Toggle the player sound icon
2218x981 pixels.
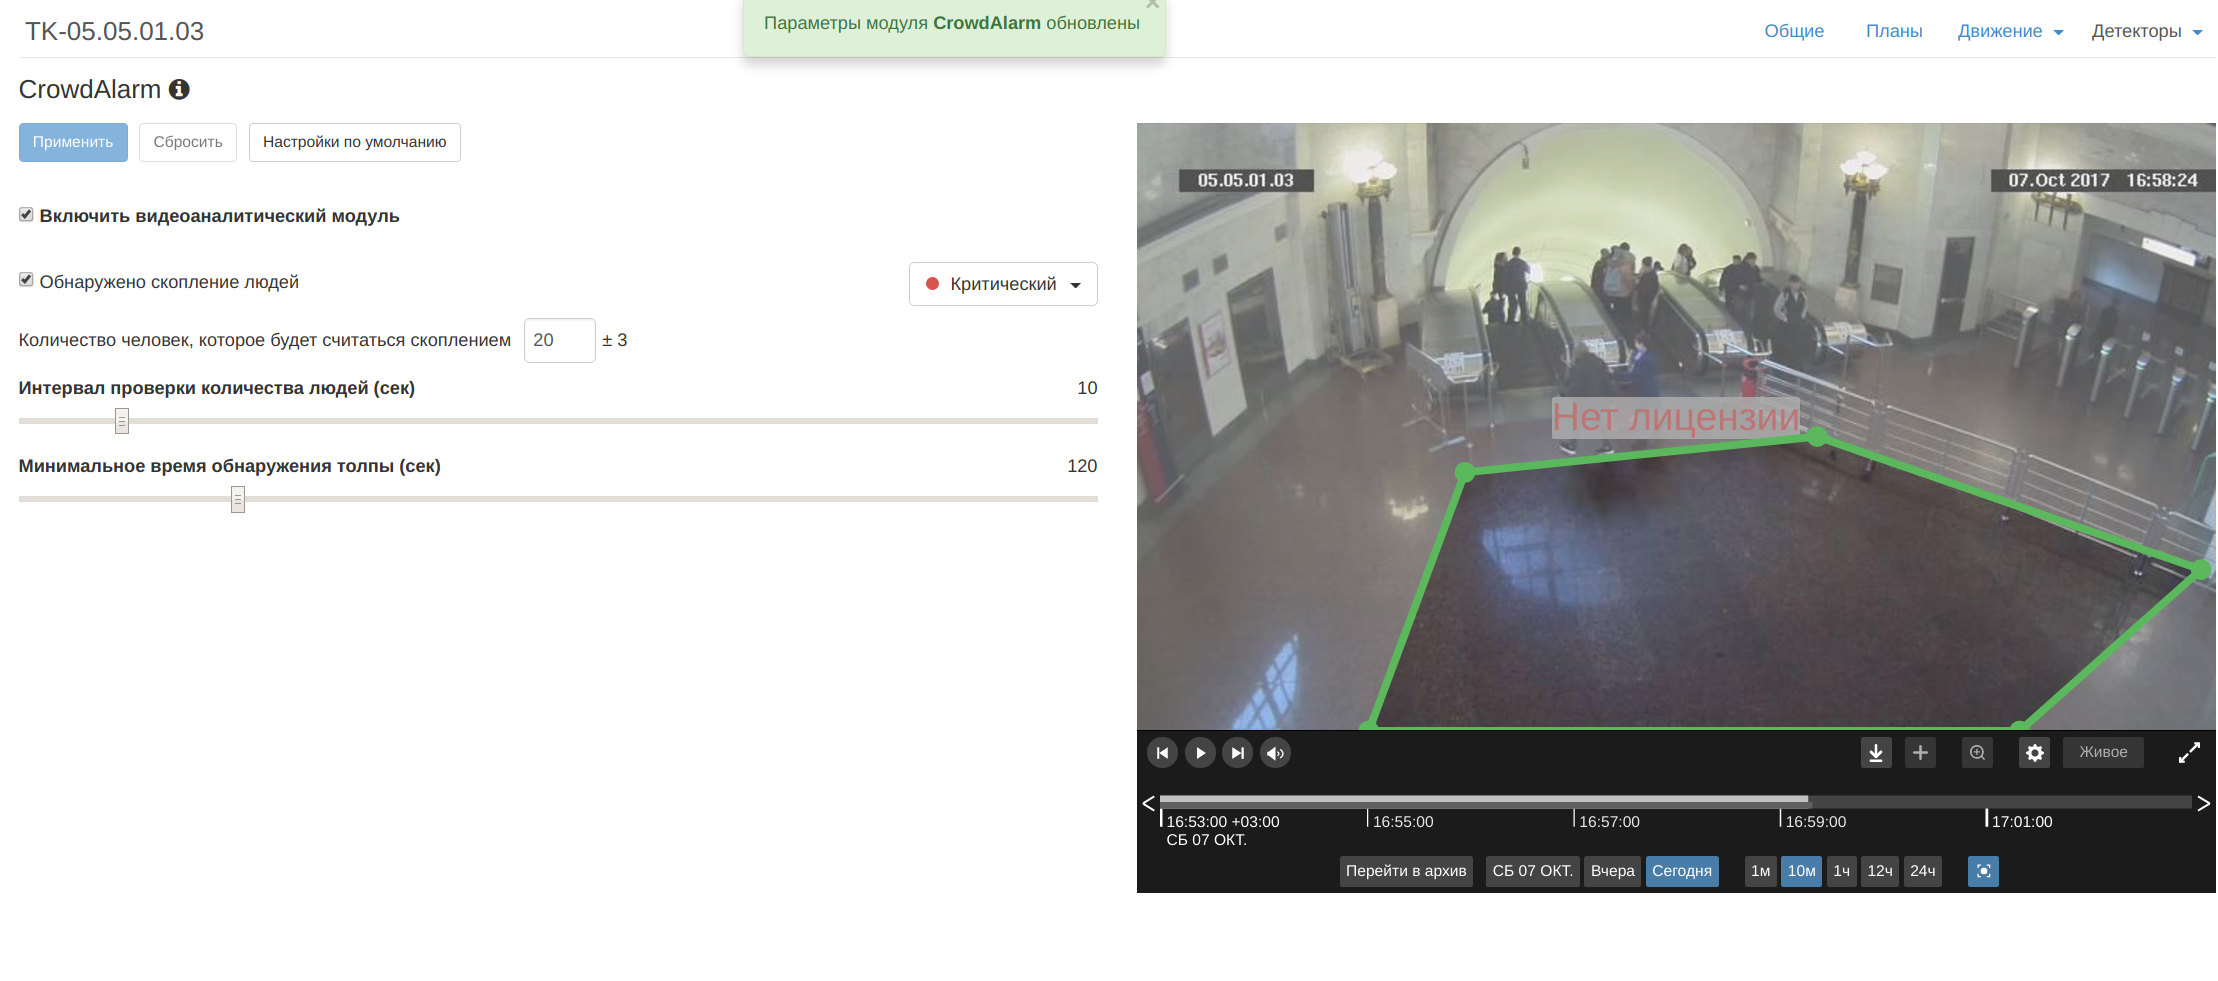1276,753
